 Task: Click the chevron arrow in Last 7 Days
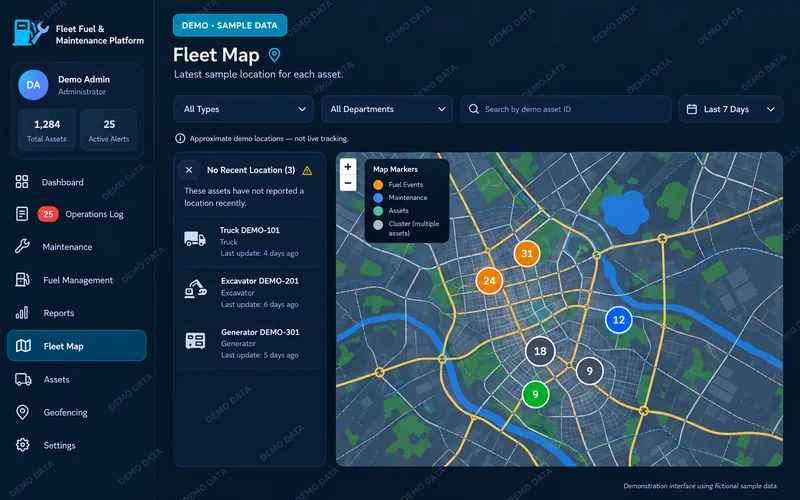[x=770, y=109]
